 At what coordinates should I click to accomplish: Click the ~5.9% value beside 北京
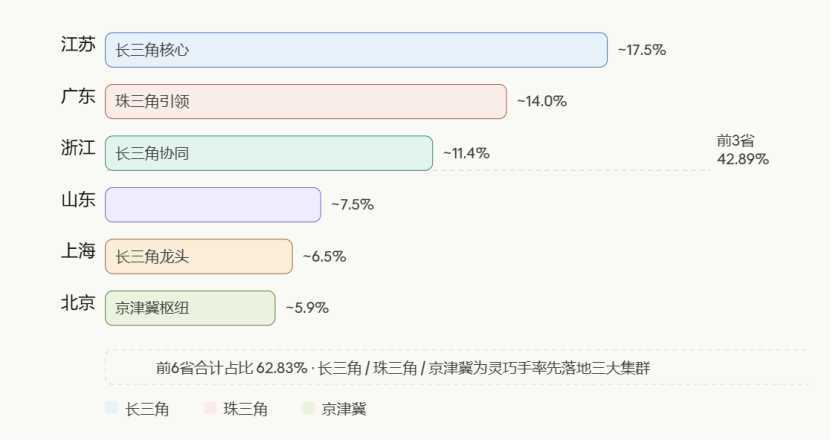[x=306, y=308]
